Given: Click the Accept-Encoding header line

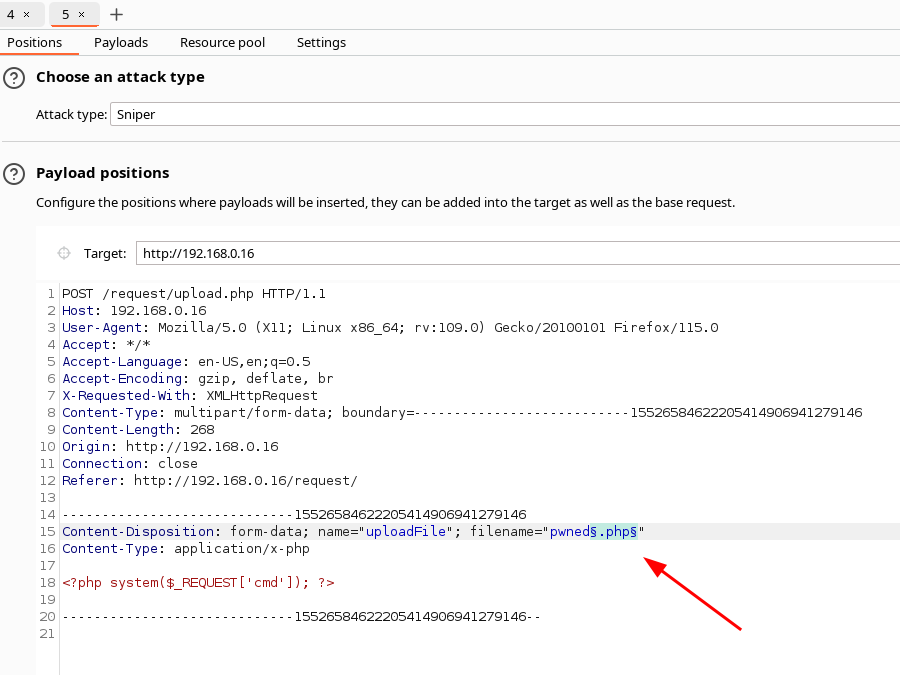Looking at the screenshot, I should [197, 378].
